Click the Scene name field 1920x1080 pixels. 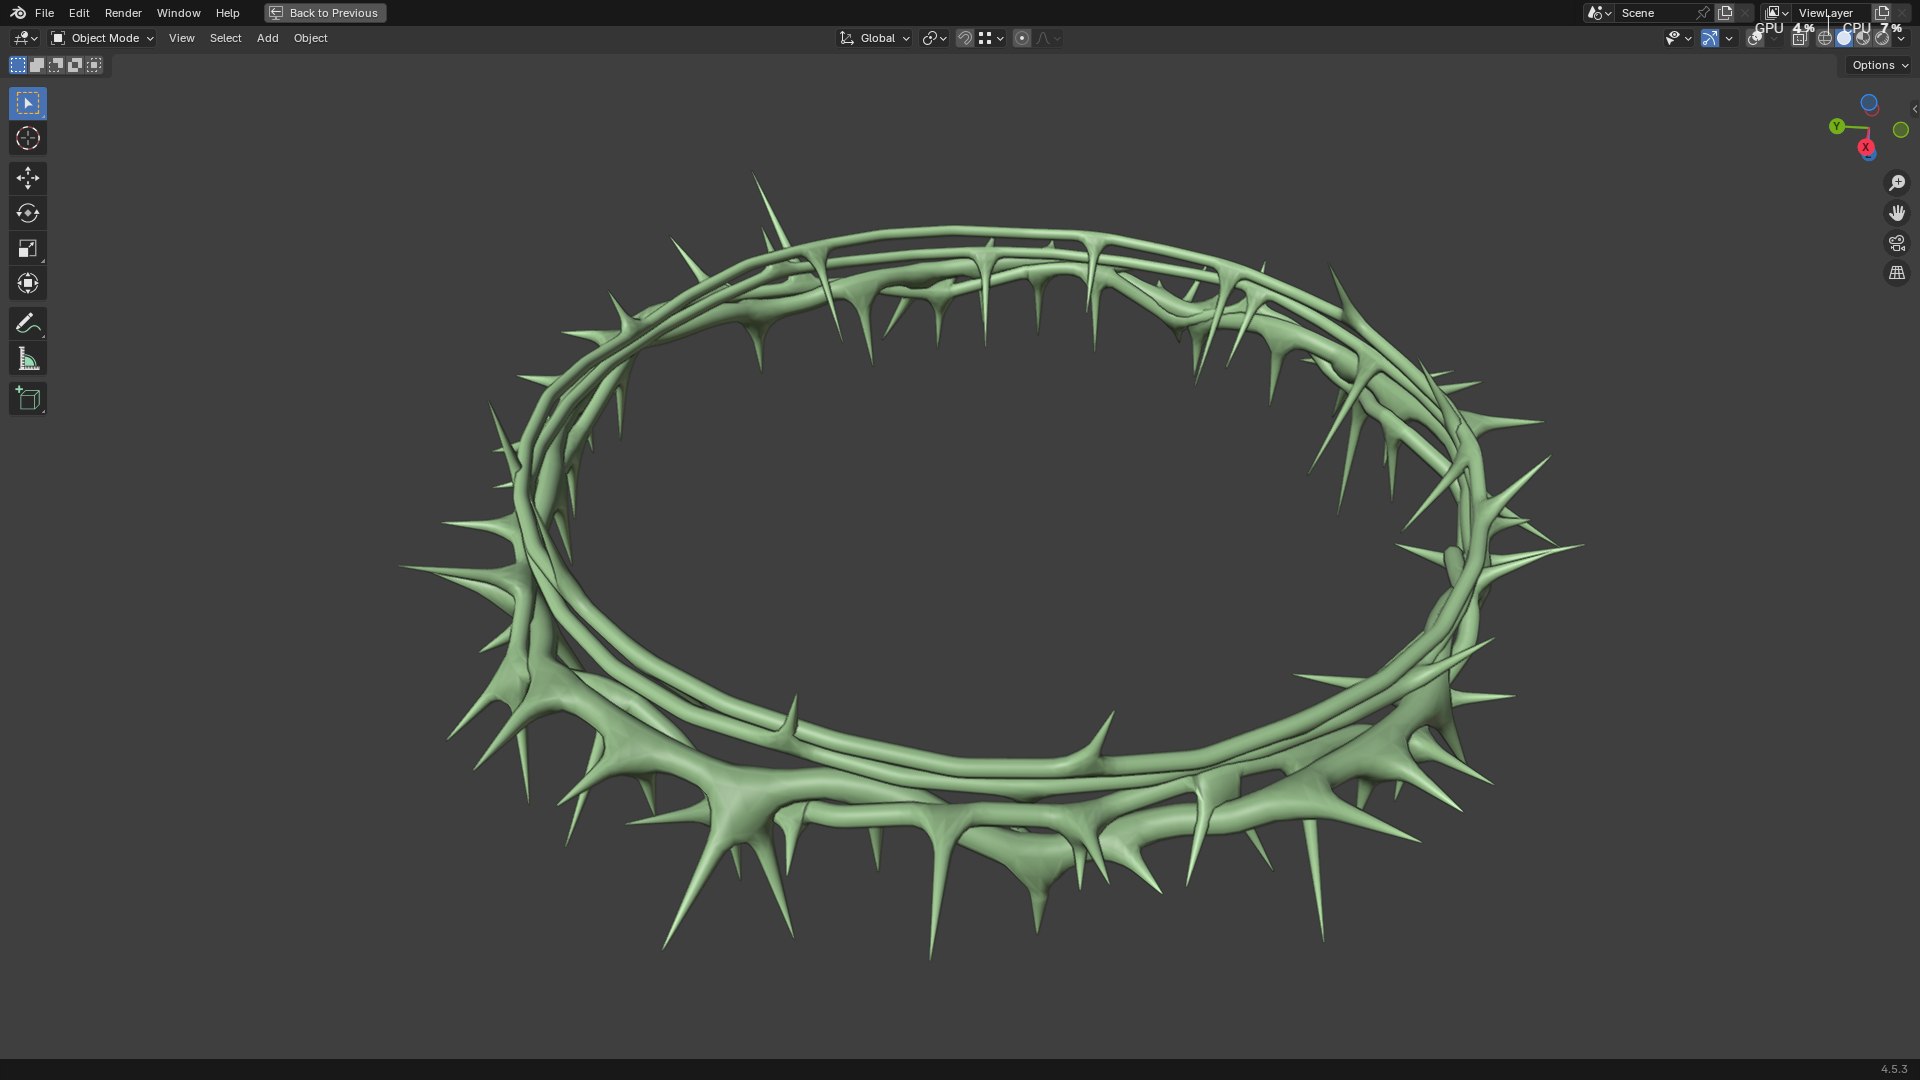pyautogui.click(x=1655, y=13)
